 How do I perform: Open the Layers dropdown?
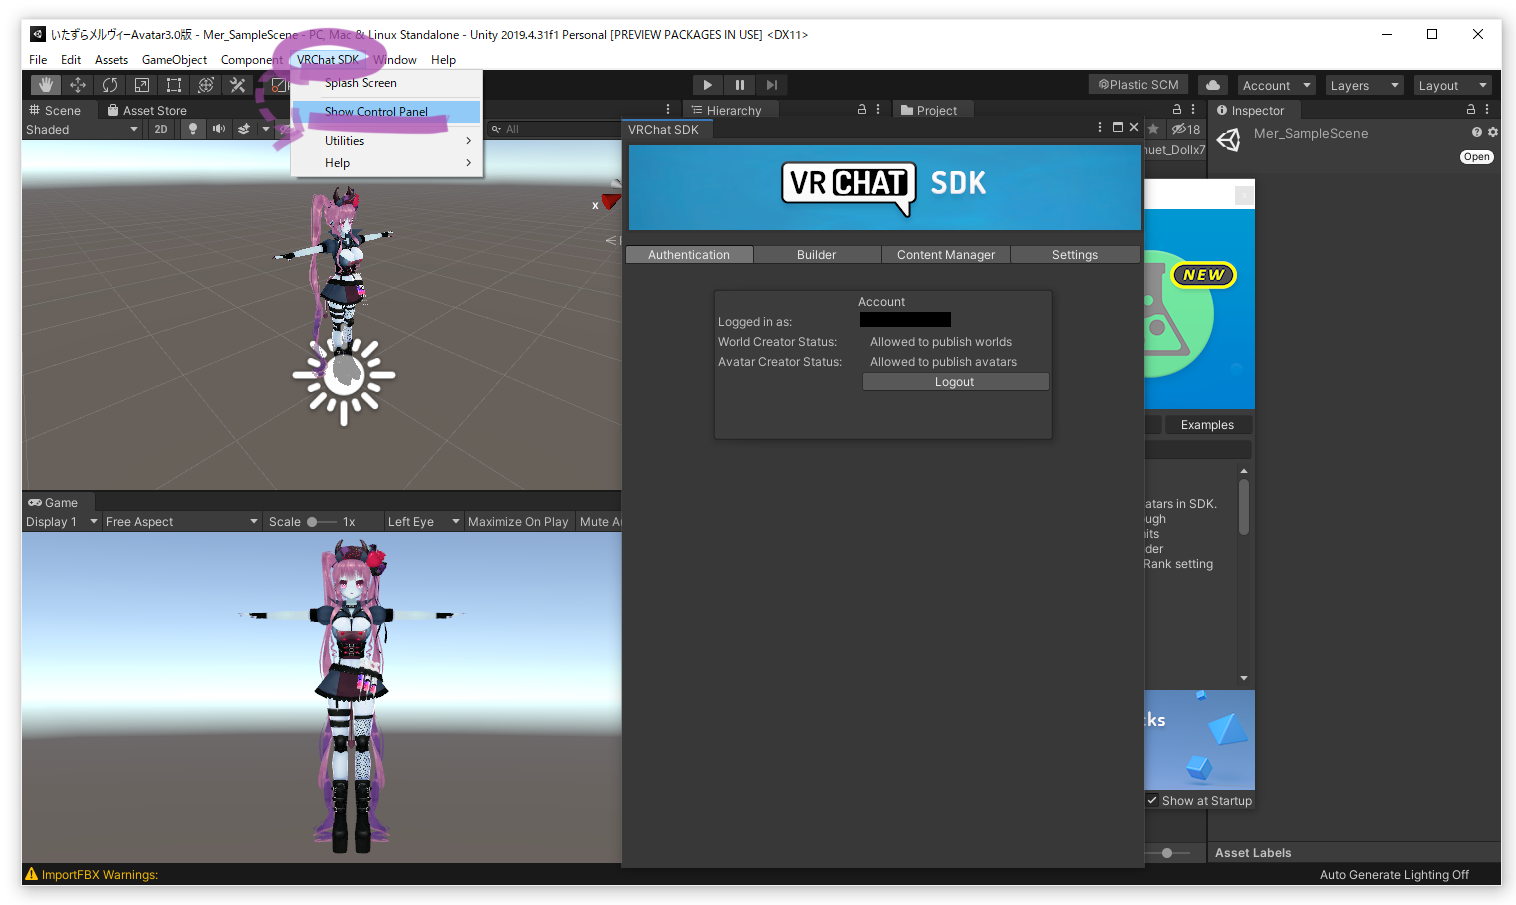1365,85
